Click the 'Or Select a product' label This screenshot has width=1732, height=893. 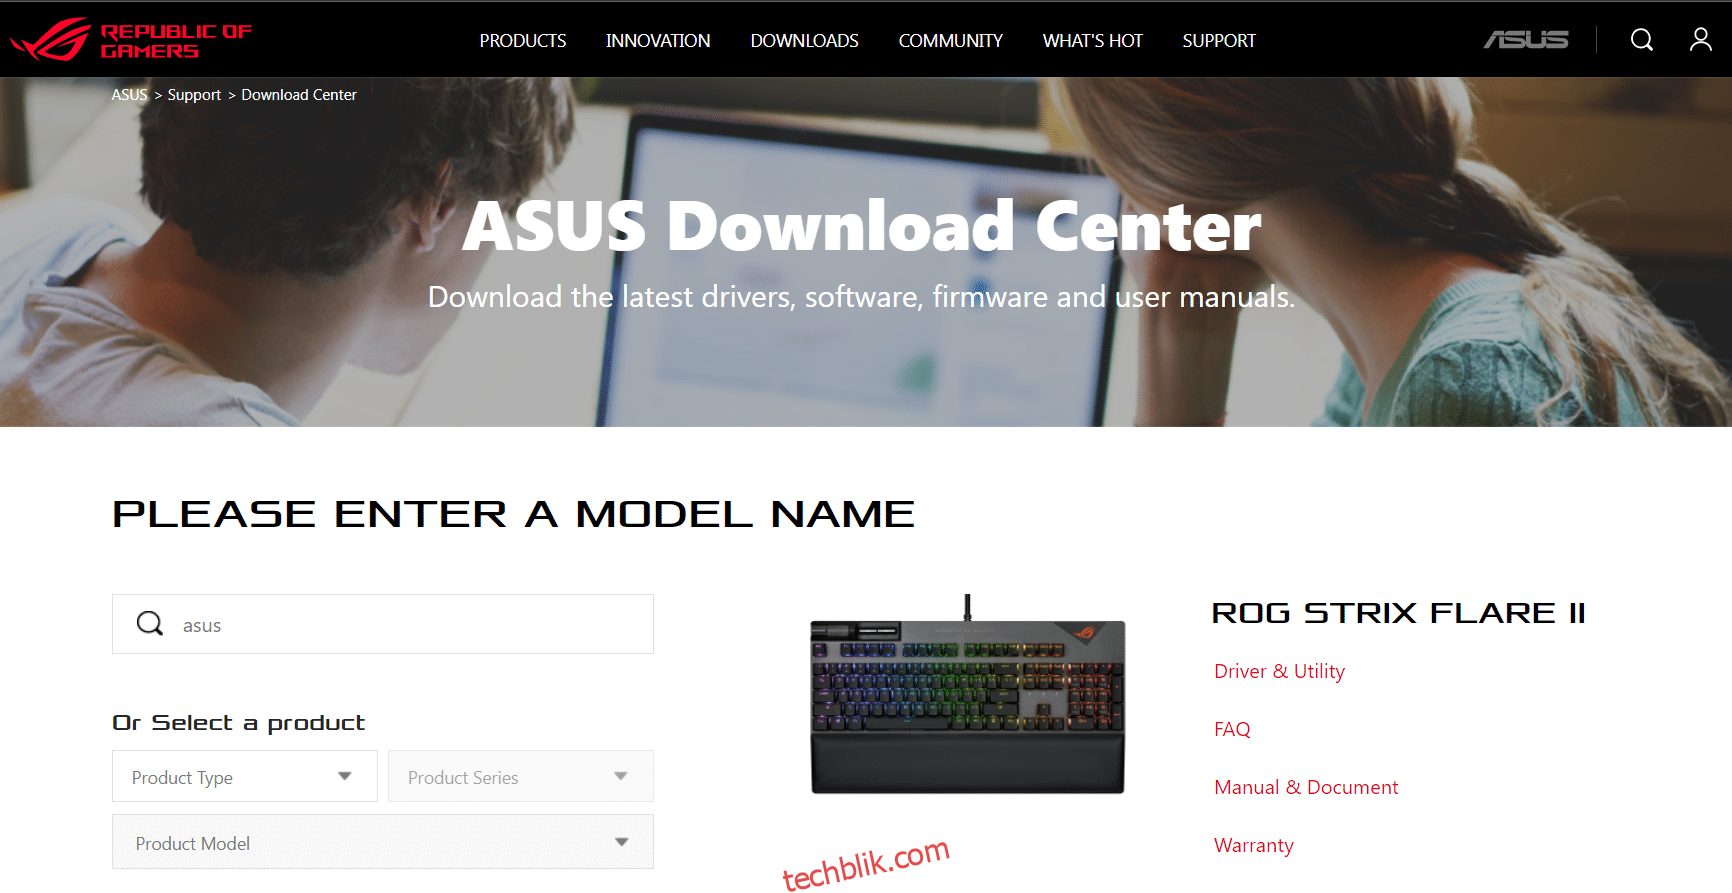pos(239,723)
